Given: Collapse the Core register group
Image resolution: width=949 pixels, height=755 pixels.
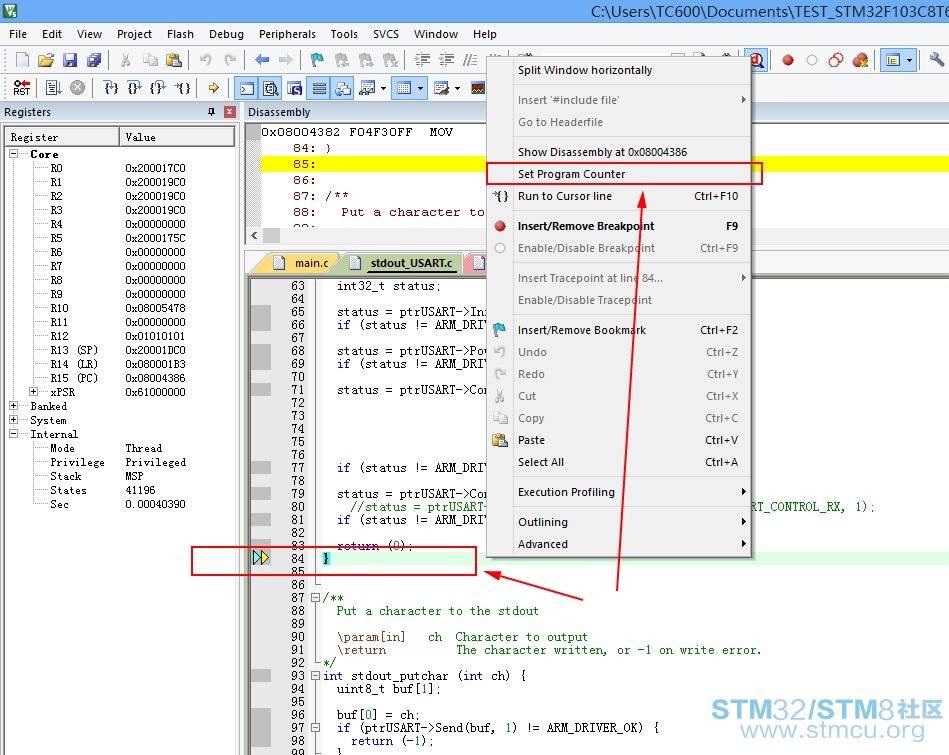Looking at the screenshot, I should [13, 154].
